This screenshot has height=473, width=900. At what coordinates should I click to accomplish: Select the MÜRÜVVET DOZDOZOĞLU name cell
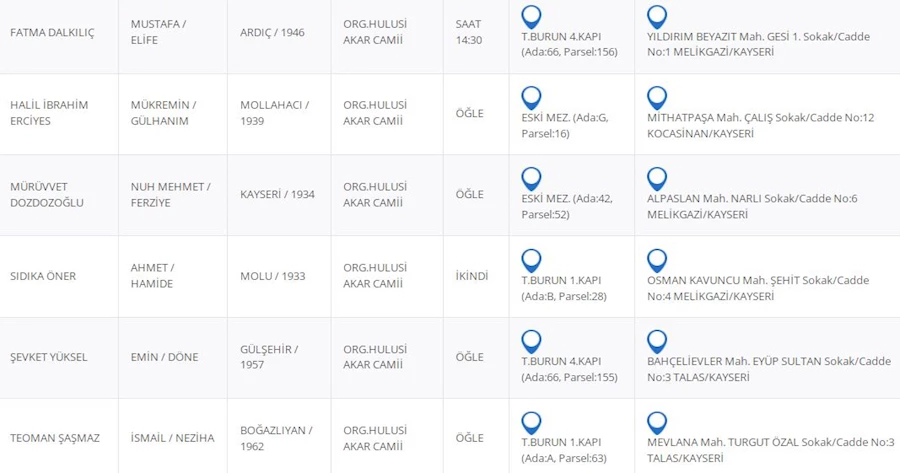[x=47, y=195]
